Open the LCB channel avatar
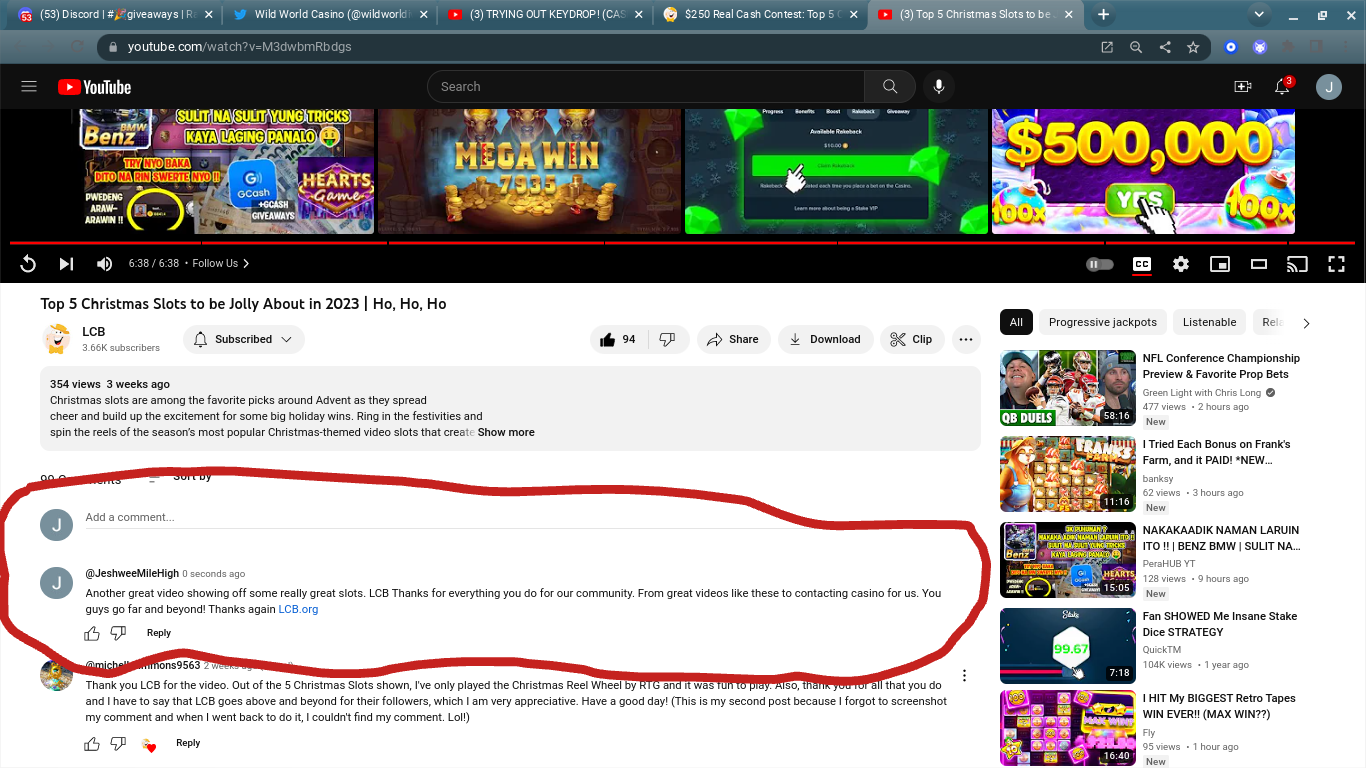 [x=56, y=339]
